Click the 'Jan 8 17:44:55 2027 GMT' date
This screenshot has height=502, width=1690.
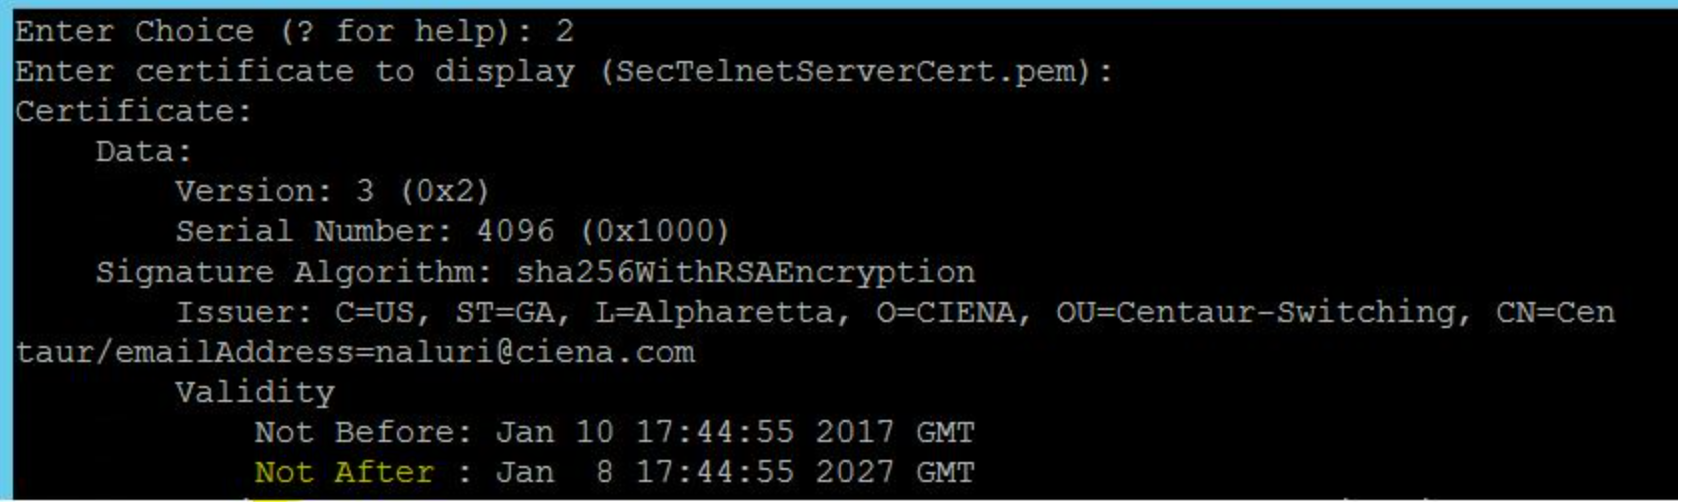(x=734, y=472)
